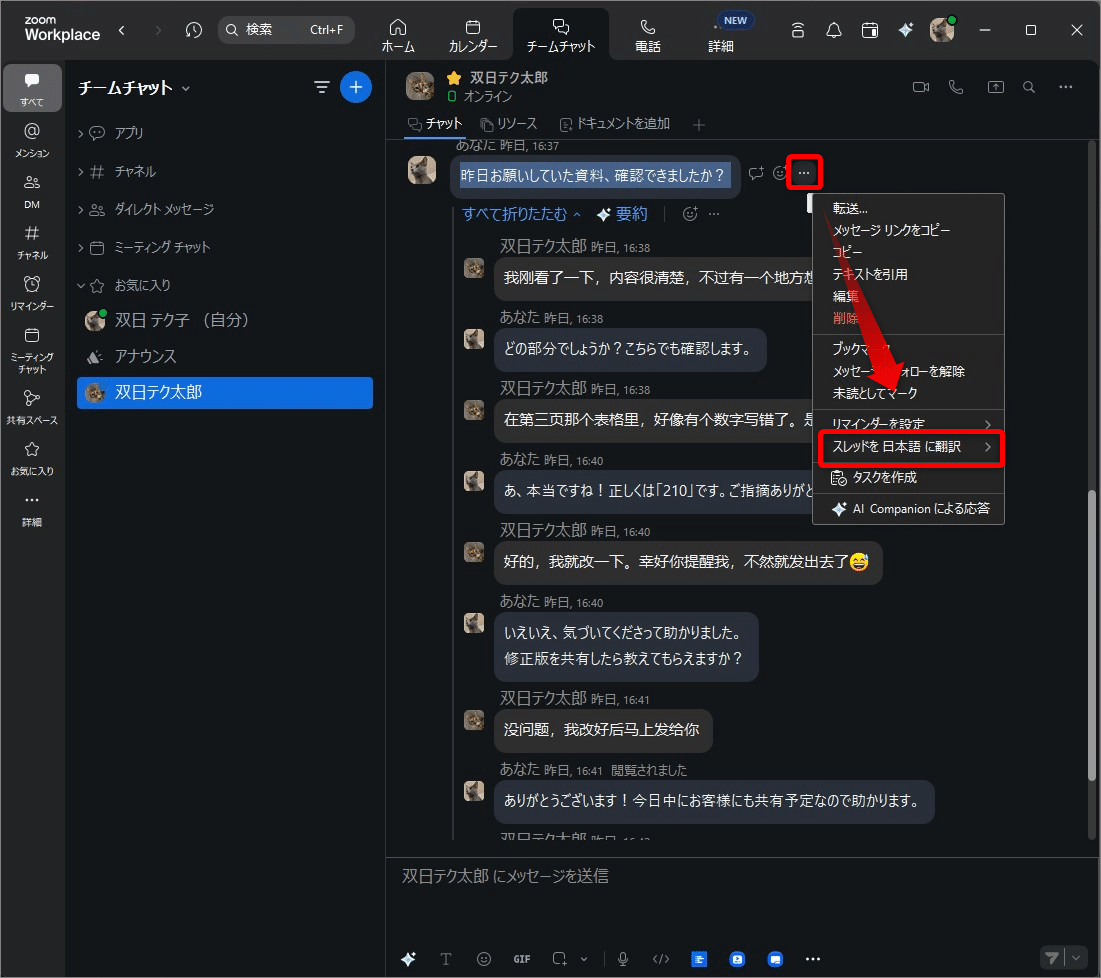The image size is (1101, 978).
Task: Click ドキュメントを追加 tab
Action: point(614,124)
